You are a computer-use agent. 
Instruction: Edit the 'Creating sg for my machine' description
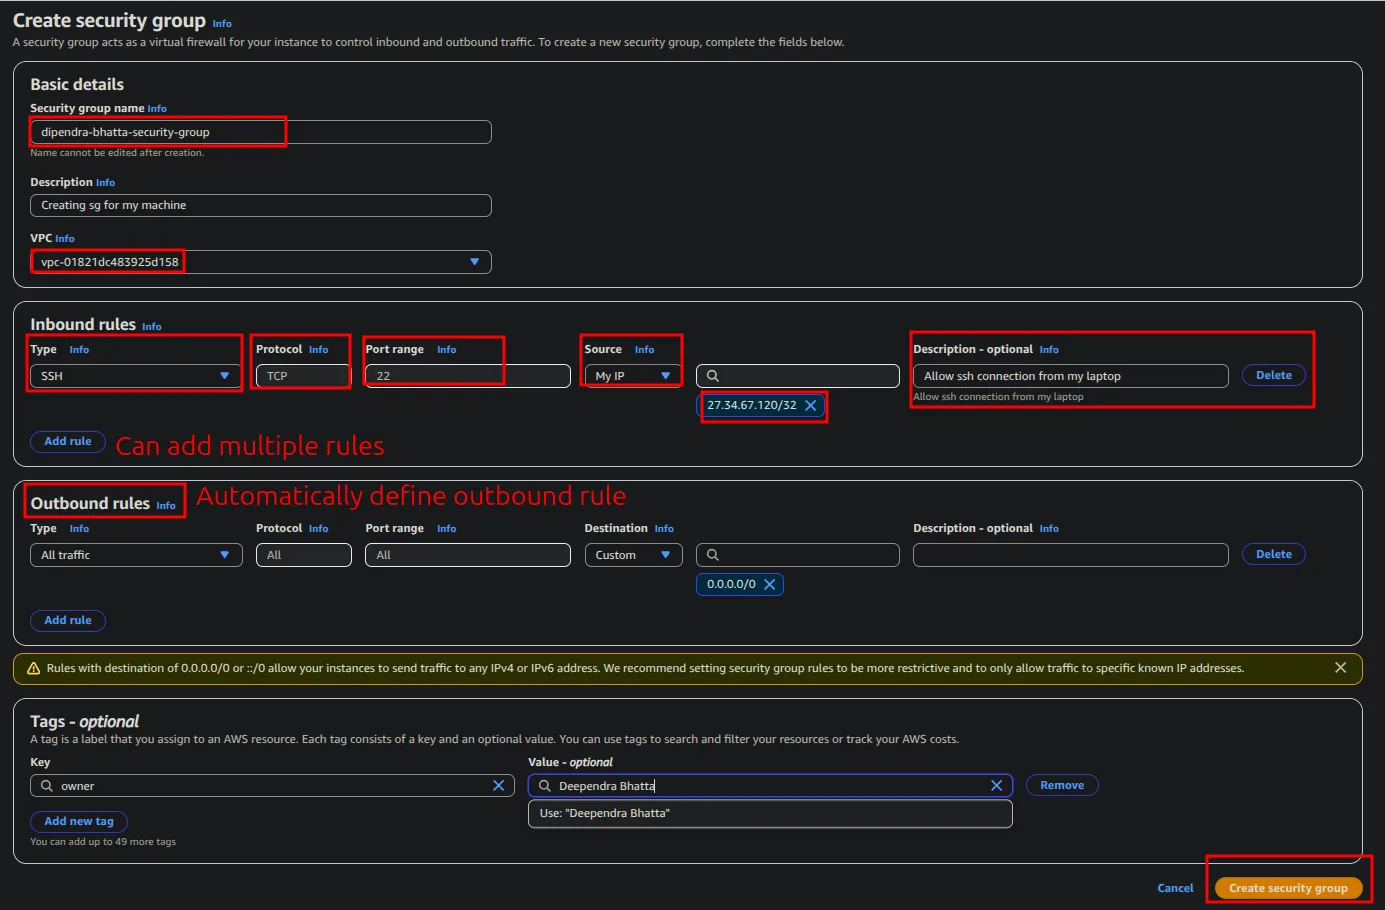click(261, 205)
